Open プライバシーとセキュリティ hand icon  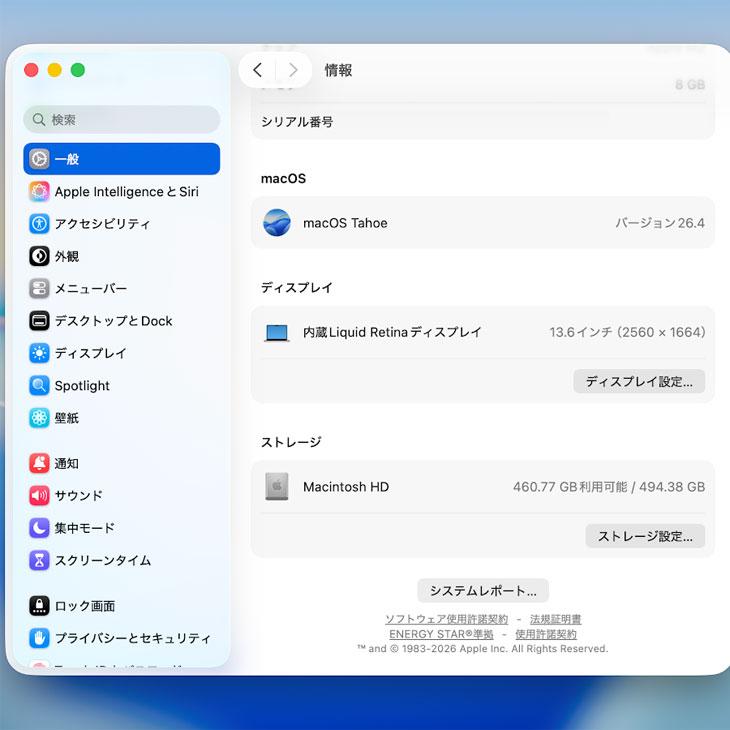39,638
